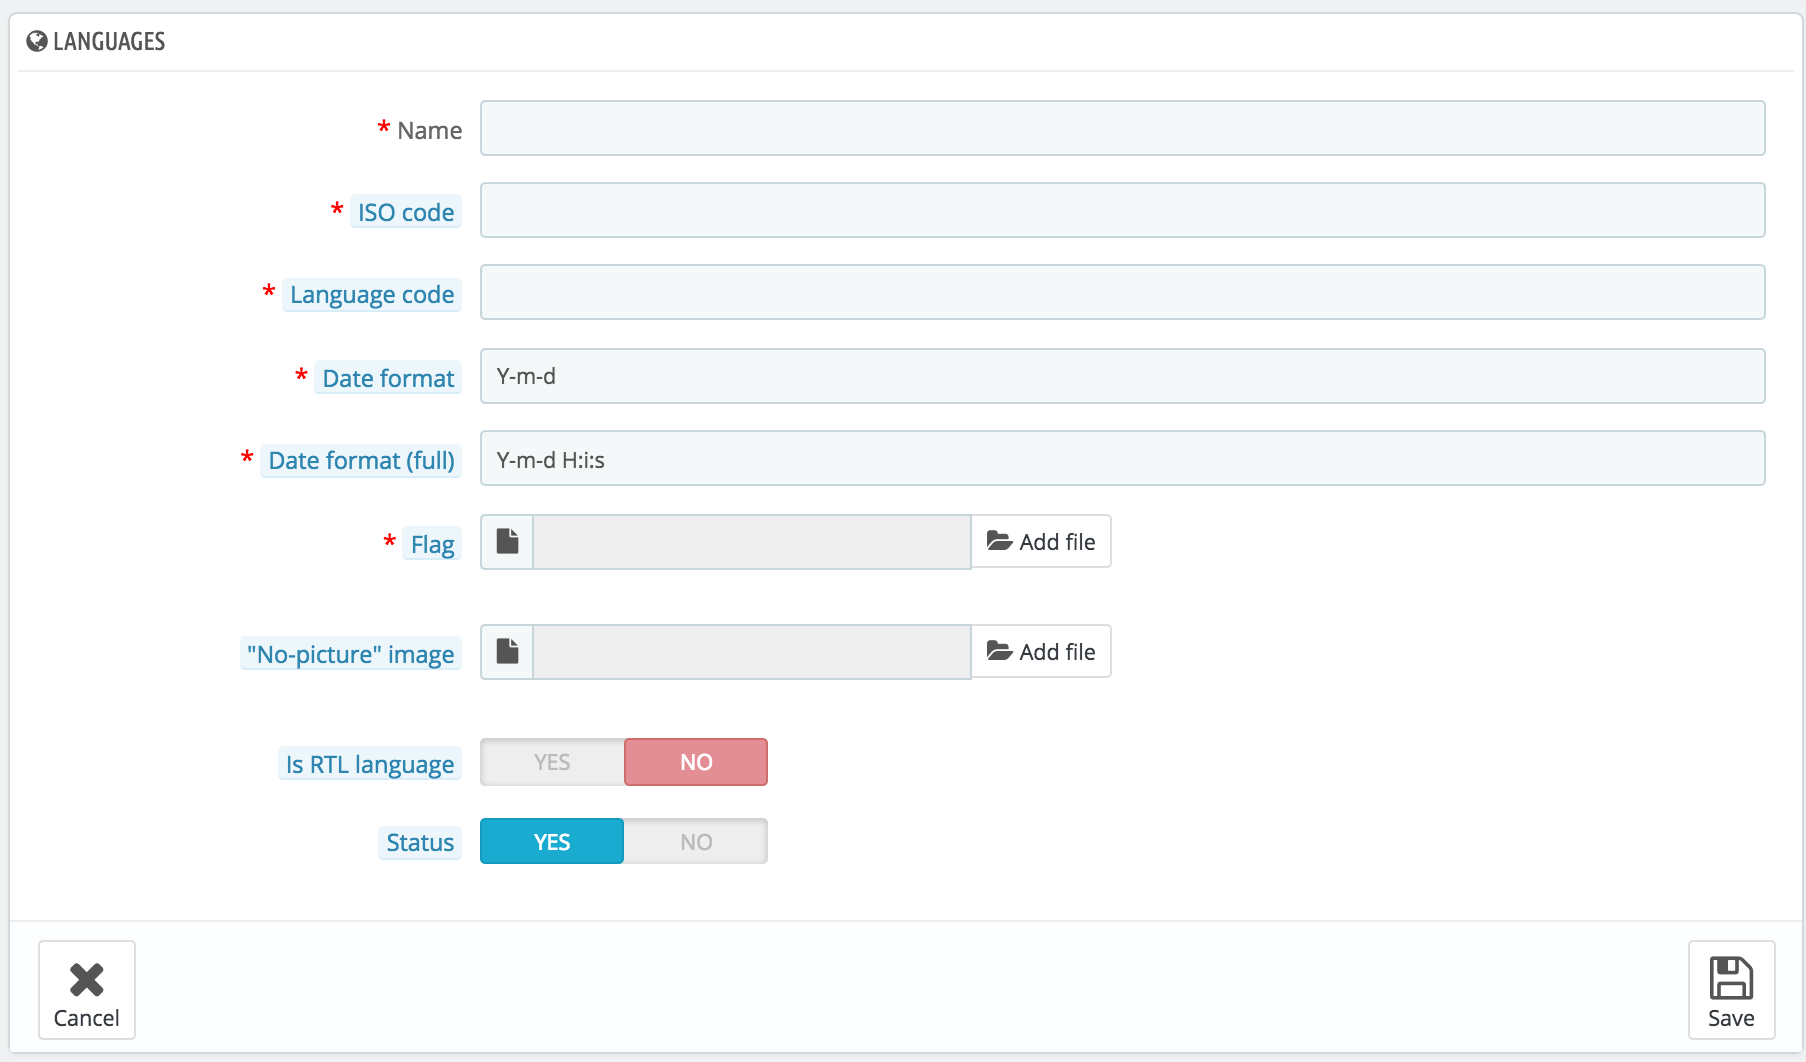Click the Status label
The height and width of the screenshot is (1062, 1806).
[420, 842]
